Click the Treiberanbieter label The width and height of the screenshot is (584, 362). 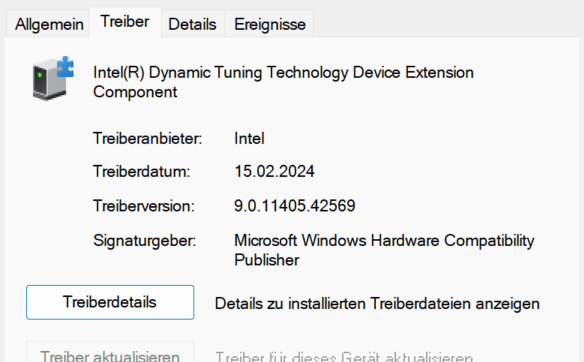147,139
